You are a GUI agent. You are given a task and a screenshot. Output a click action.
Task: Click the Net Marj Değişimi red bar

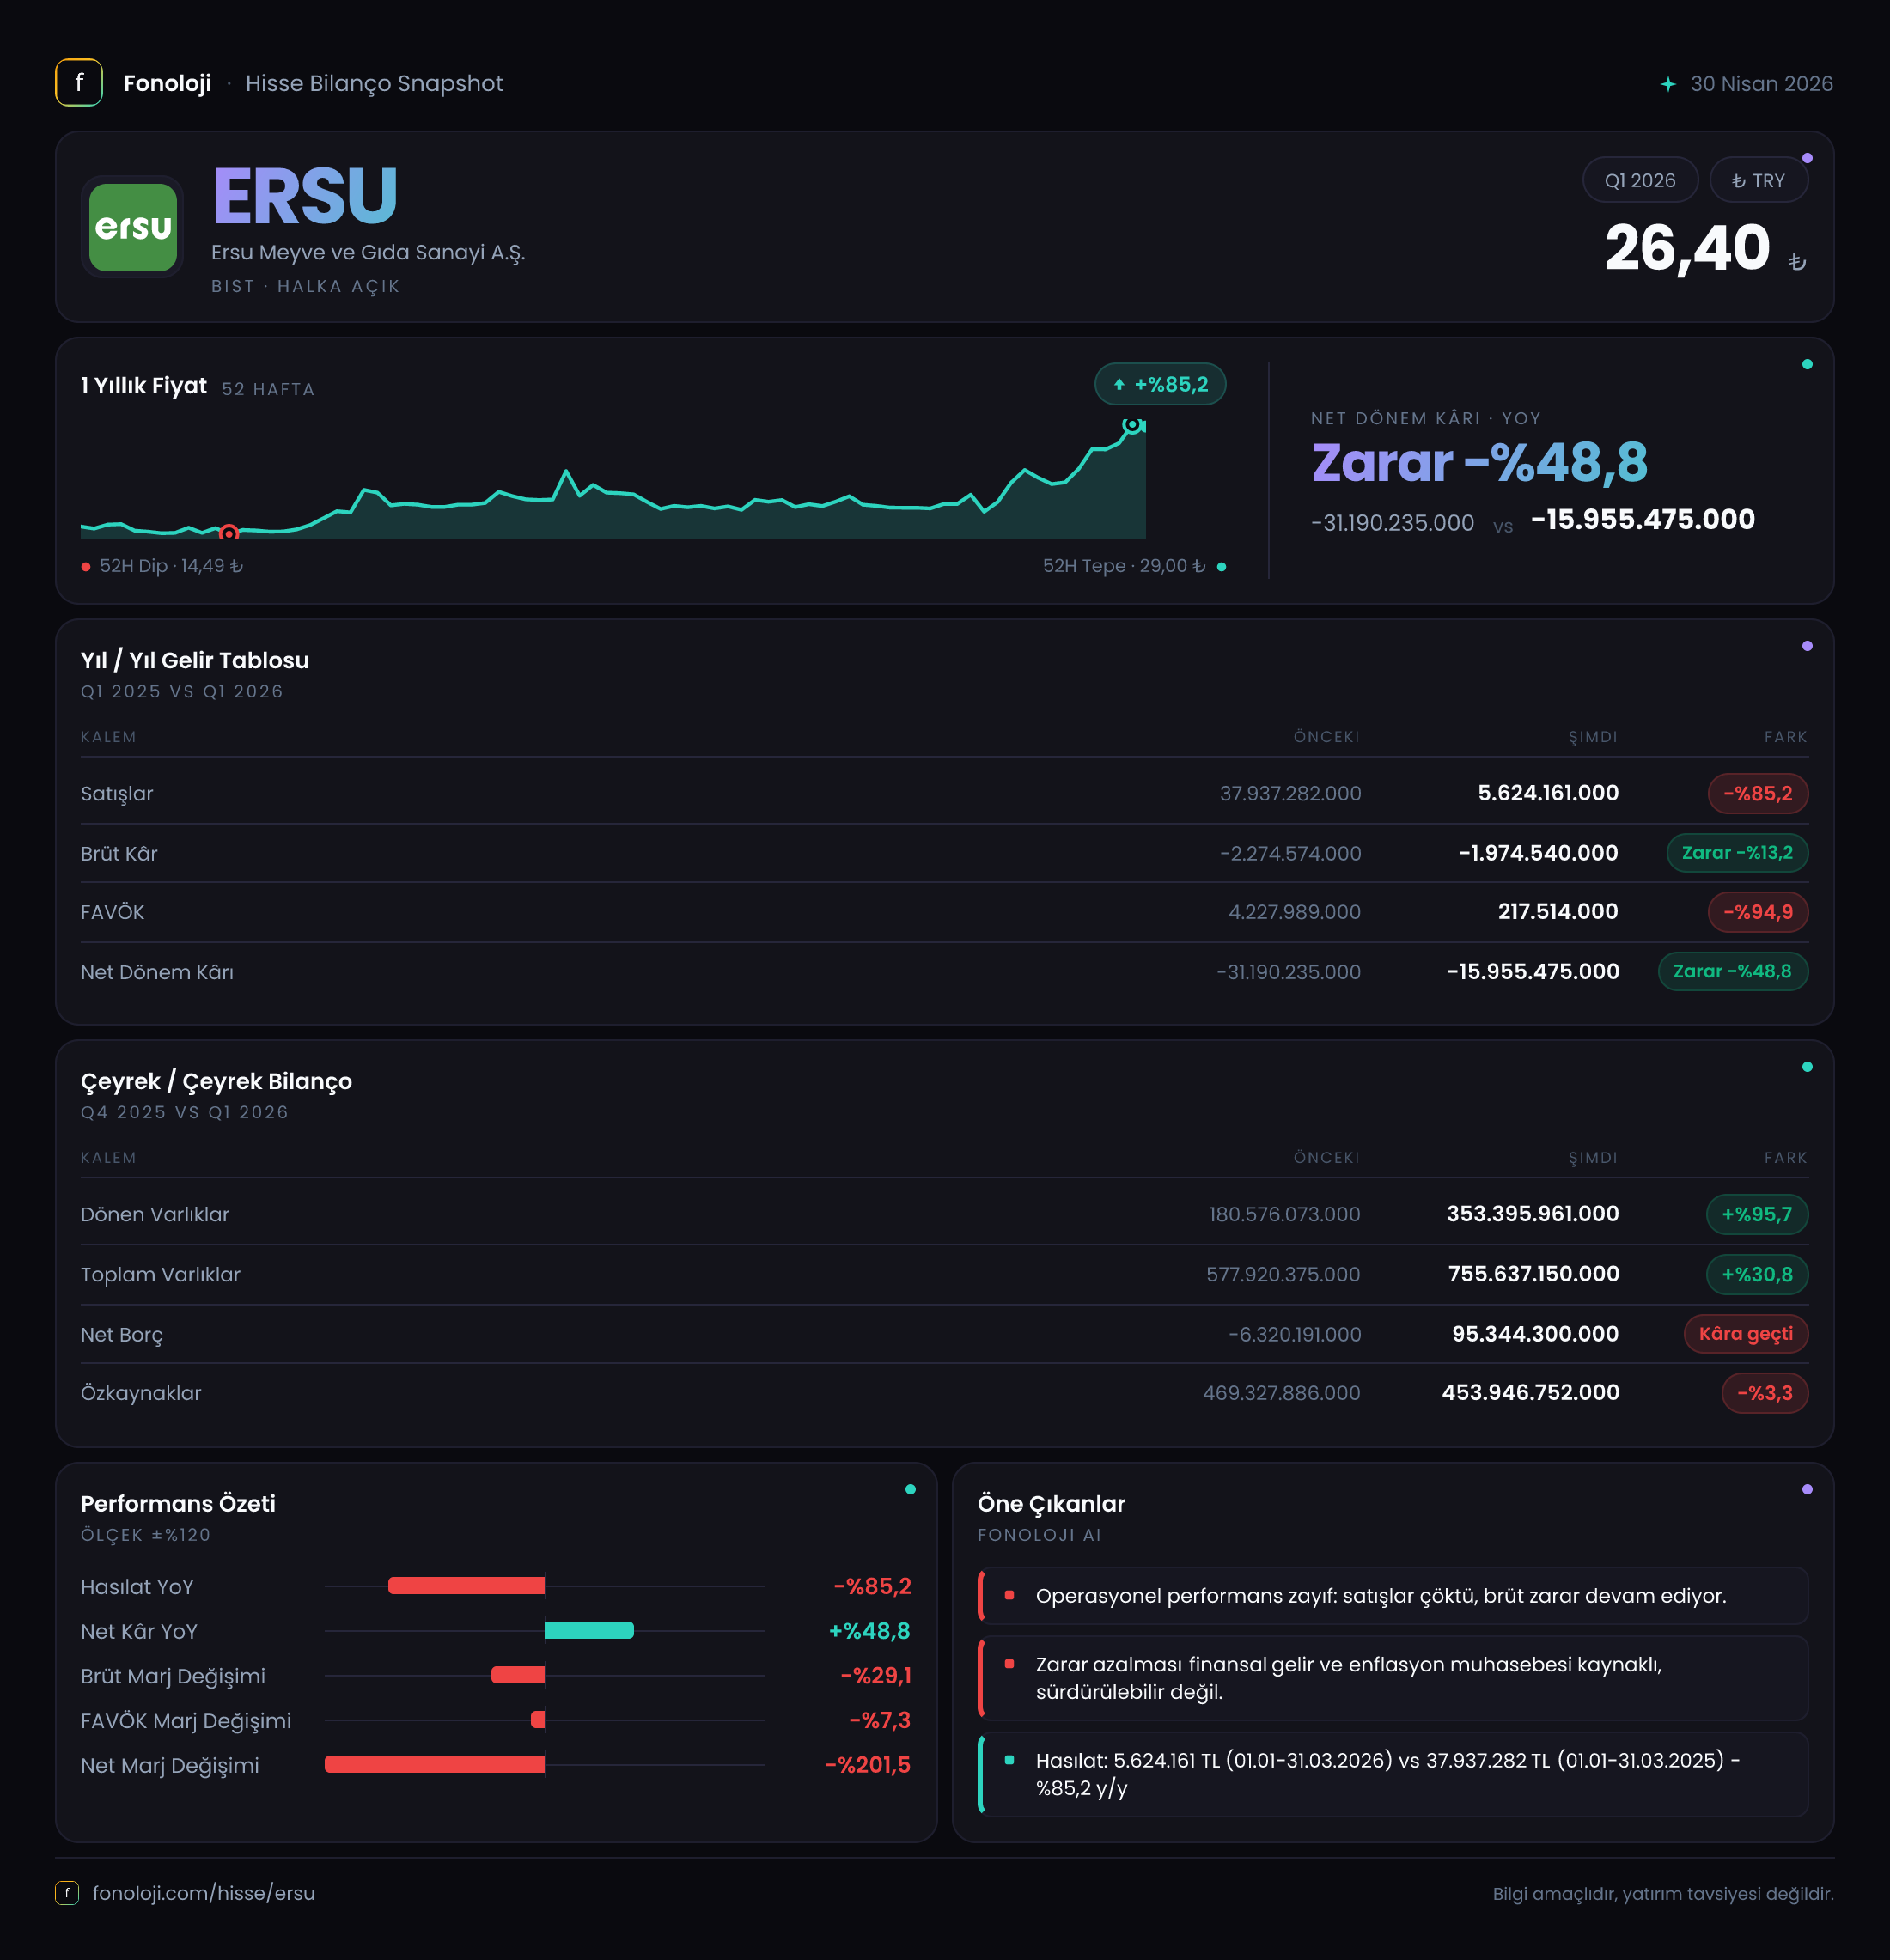[x=435, y=1764]
